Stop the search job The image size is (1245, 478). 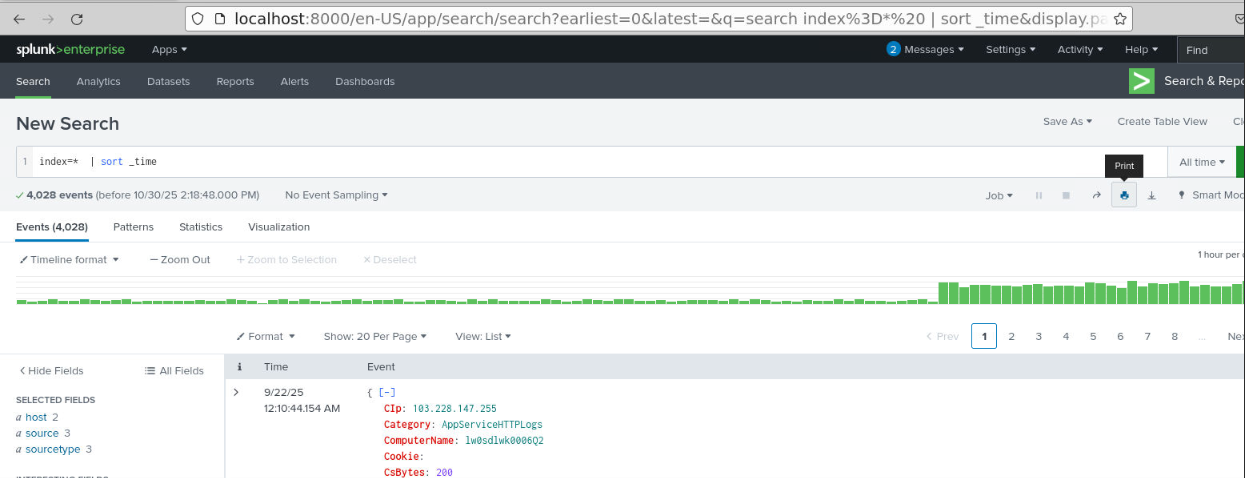[x=1066, y=196]
